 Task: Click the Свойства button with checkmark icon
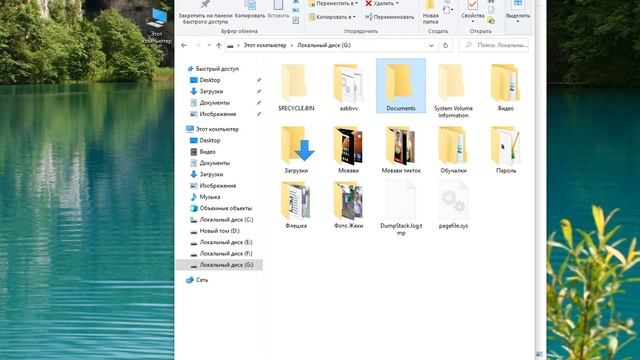[473, 10]
